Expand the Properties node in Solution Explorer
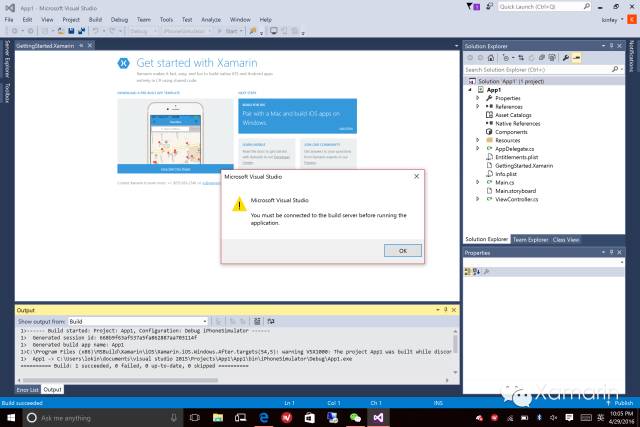The image size is (640, 427). pos(477,98)
